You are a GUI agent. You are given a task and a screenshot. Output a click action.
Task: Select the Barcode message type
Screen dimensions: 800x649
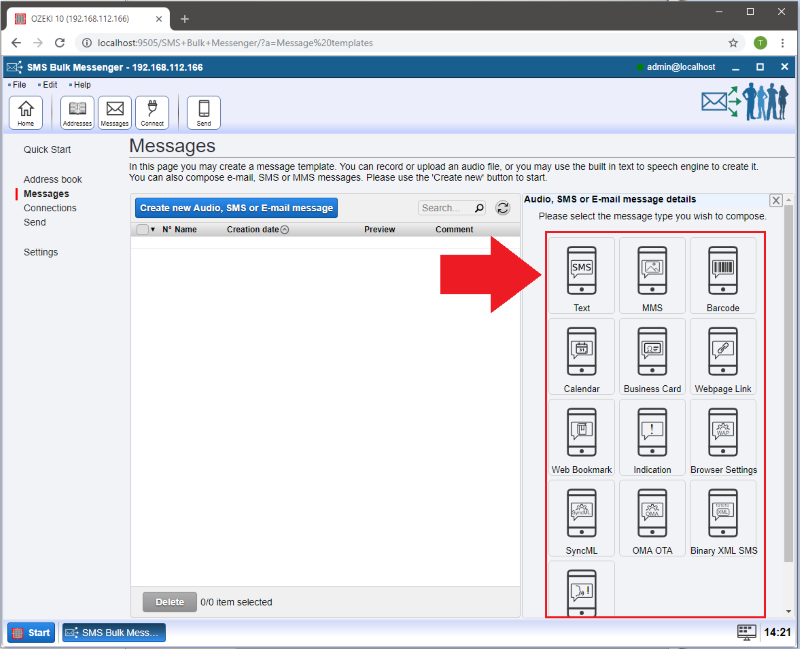pos(722,275)
